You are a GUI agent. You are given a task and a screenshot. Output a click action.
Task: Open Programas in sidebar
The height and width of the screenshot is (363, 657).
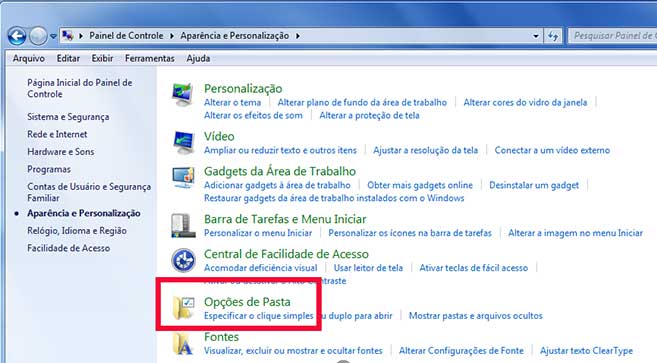click(x=49, y=169)
